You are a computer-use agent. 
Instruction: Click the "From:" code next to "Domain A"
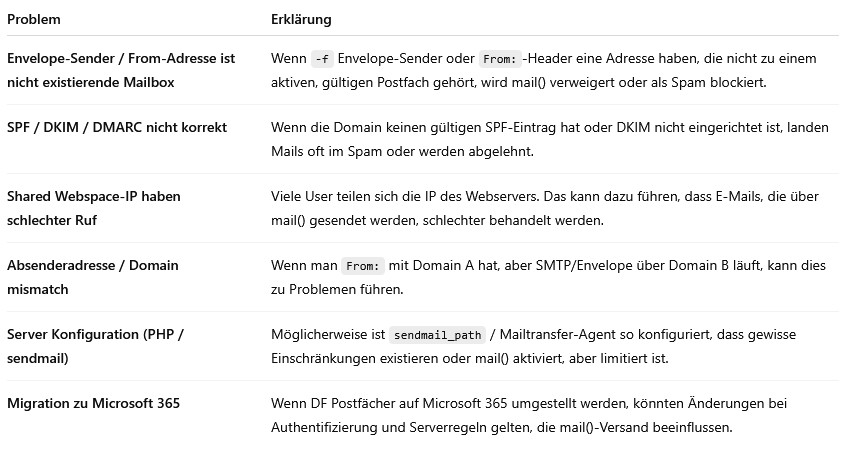click(x=361, y=267)
